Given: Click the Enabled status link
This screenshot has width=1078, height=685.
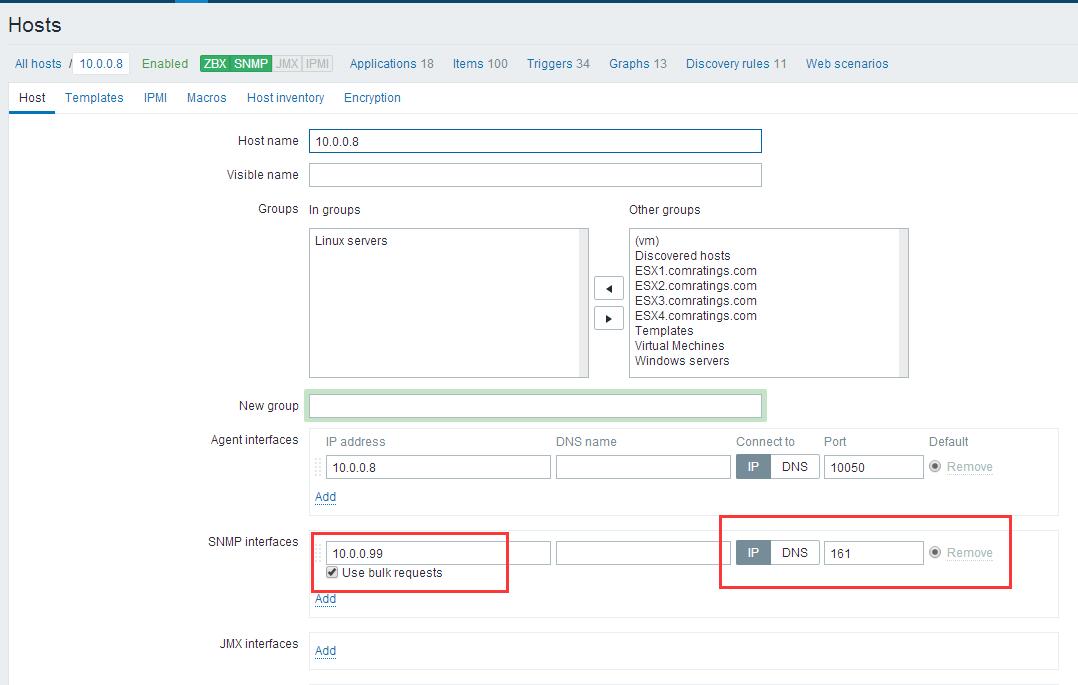Looking at the screenshot, I should tap(165, 63).
